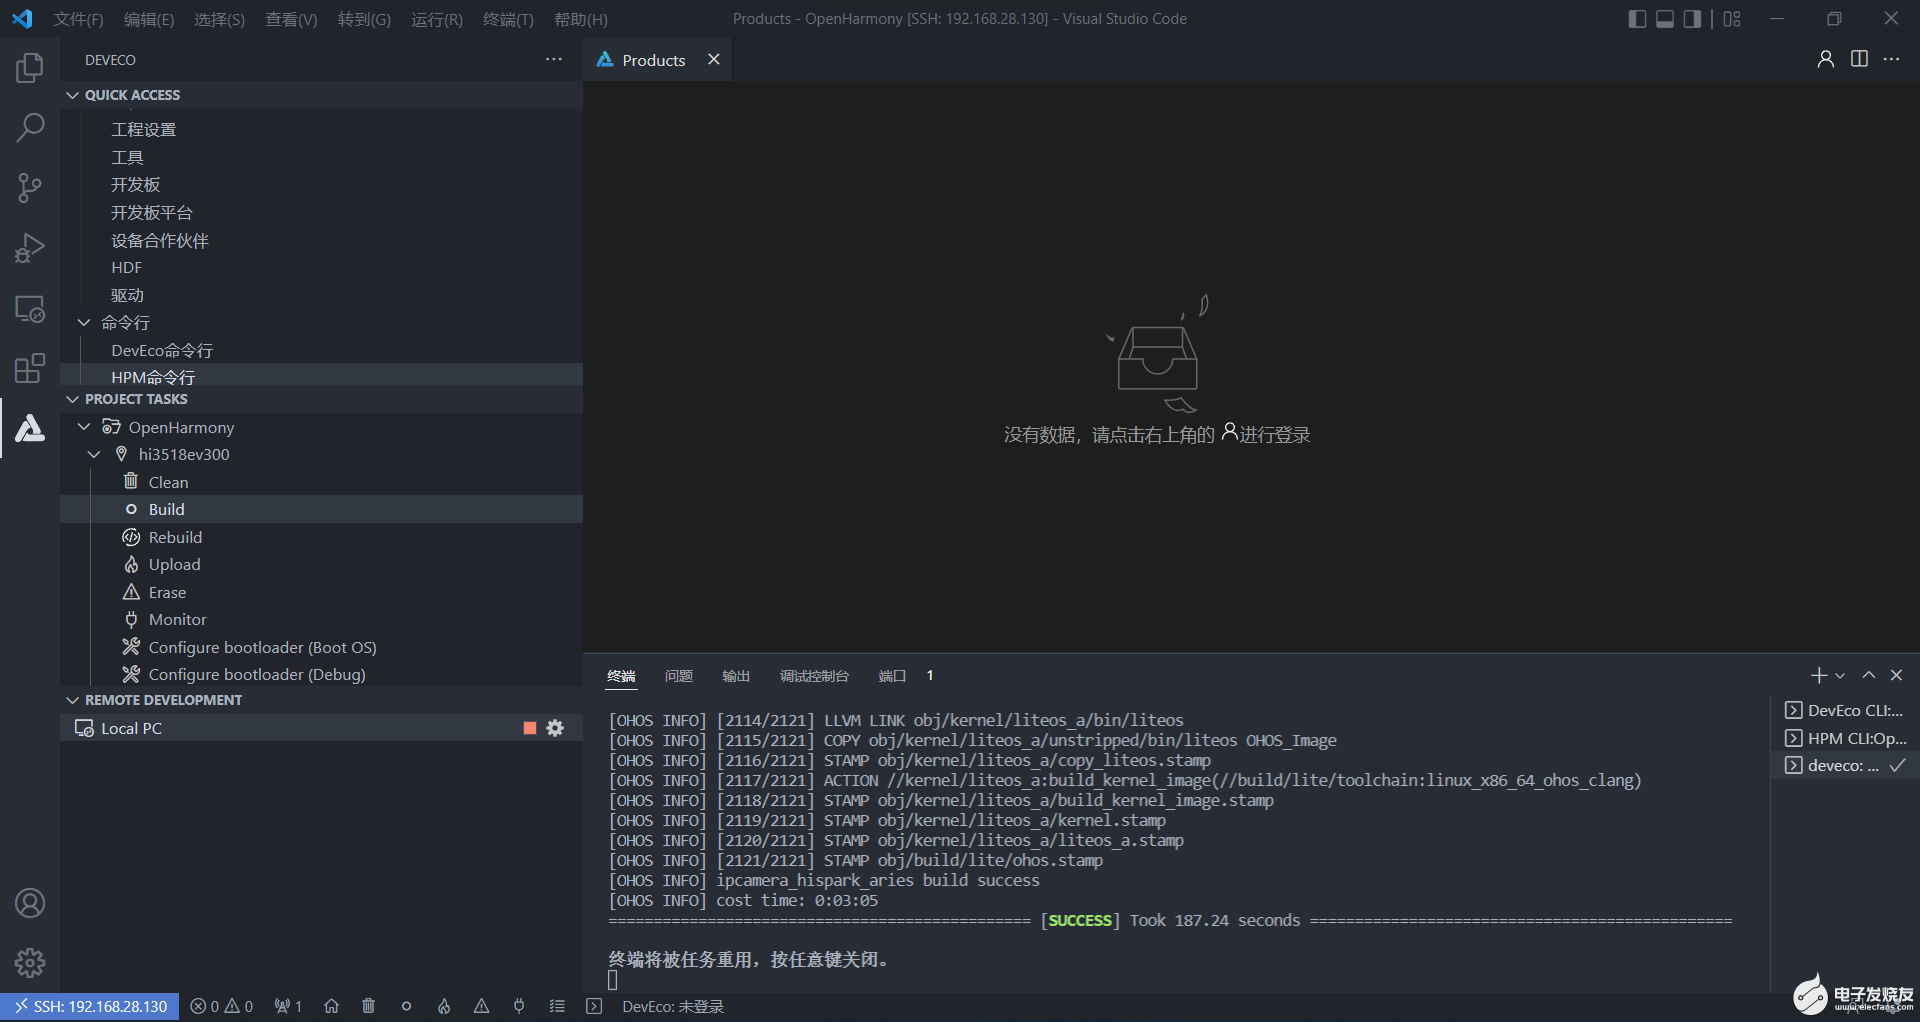Toggle bottom panel layout
The image size is (1920, 1022).
pyautogui.click(x=1665, y=19)
